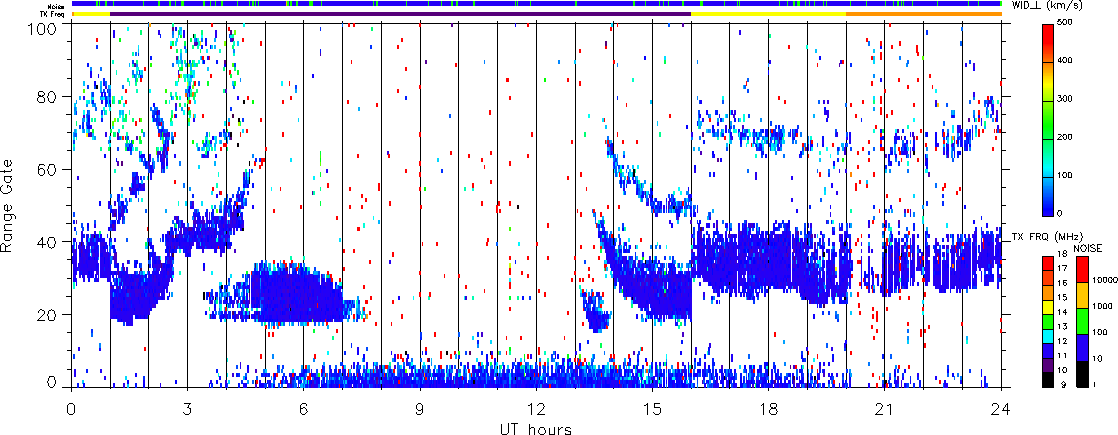The image size is (1118, 435).
Task: Click the 'WID_L (km/s)' color bar title
Action: coord(1050,6)
